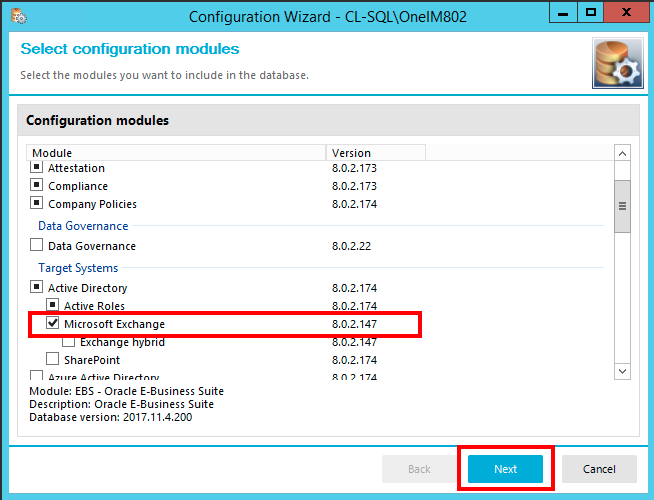
Task: Click the Next button
Action: click(x=506, y=469)
